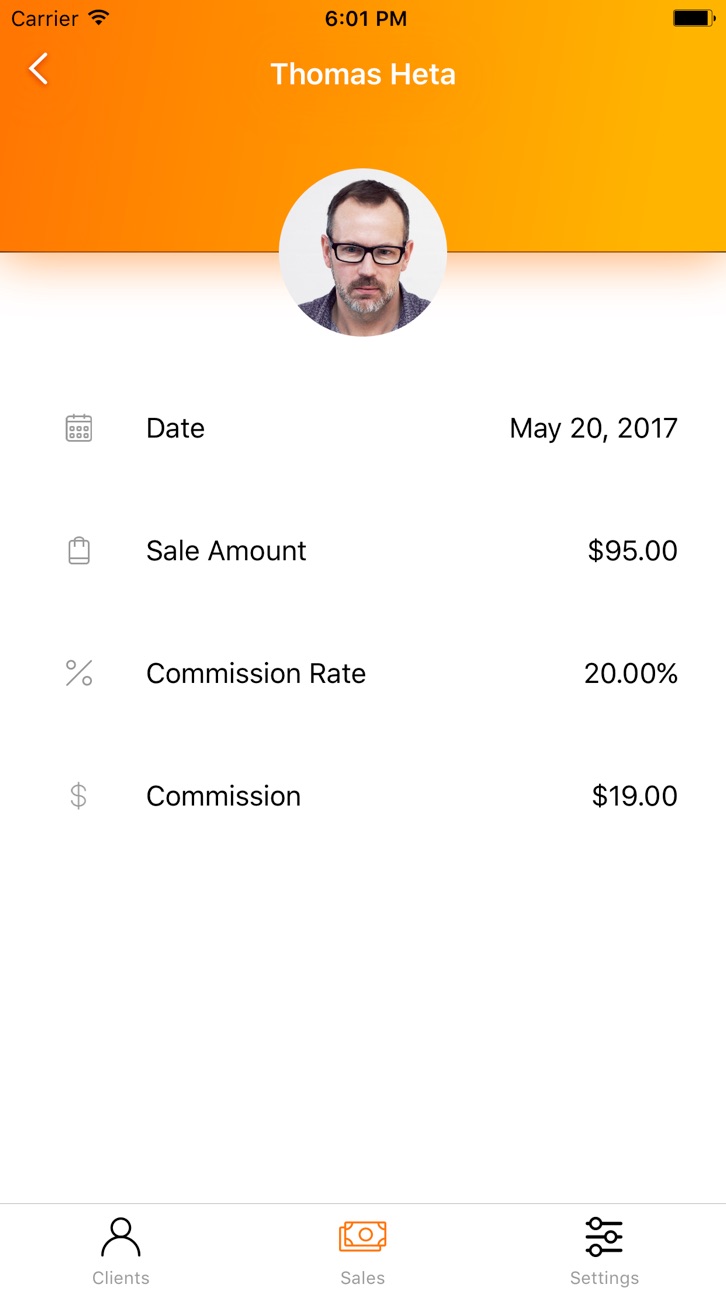Image resolution: width=726 pixels, height=1290 pixels.
Task: Click the 20.00% commission rate value
Action: 631,673
